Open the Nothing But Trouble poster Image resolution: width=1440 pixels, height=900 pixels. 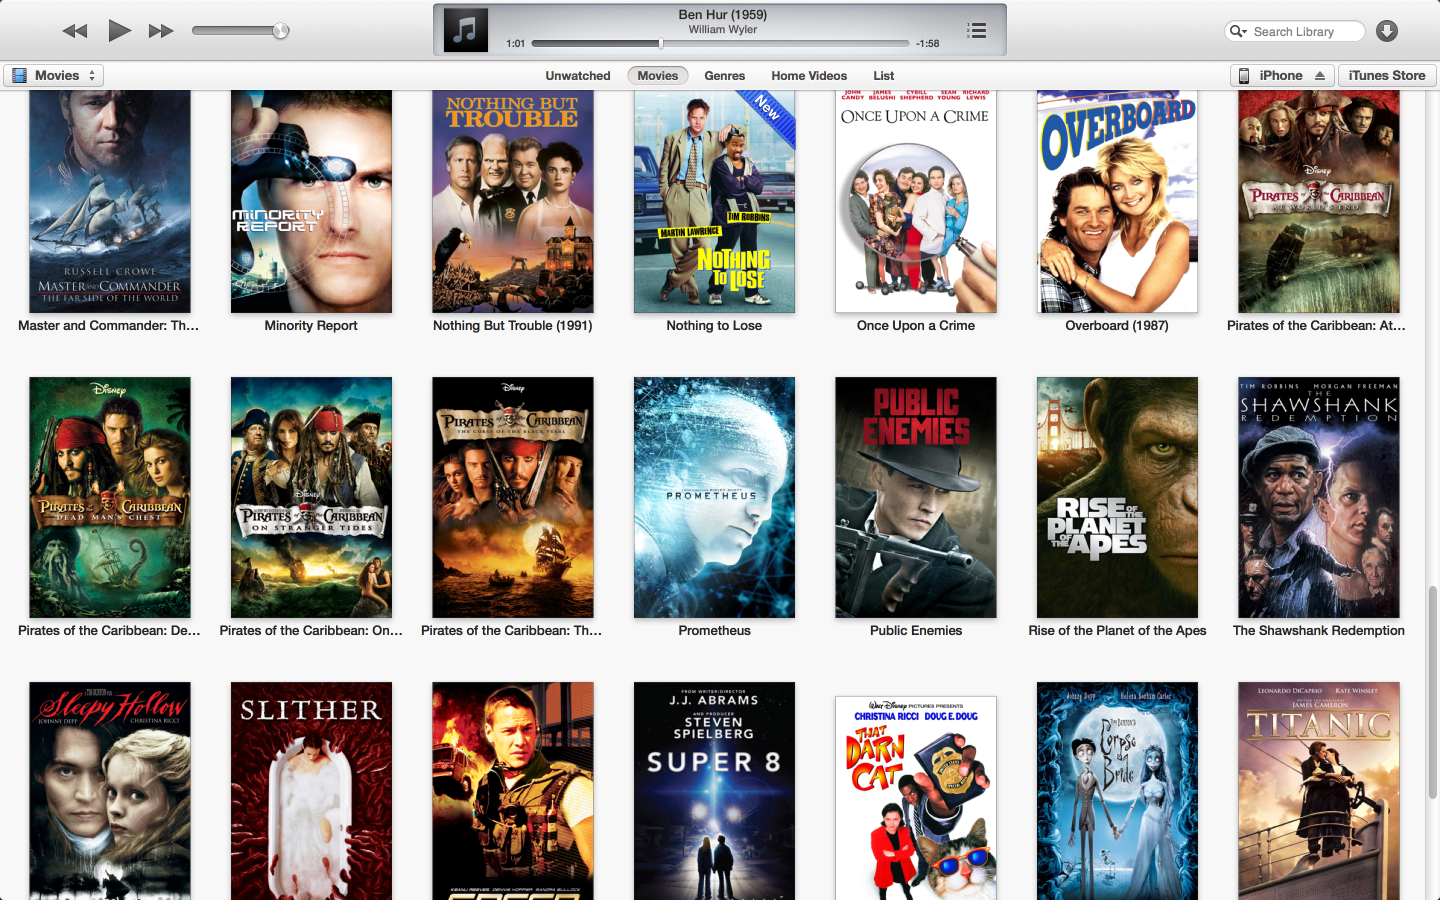[x=513, y=201]
